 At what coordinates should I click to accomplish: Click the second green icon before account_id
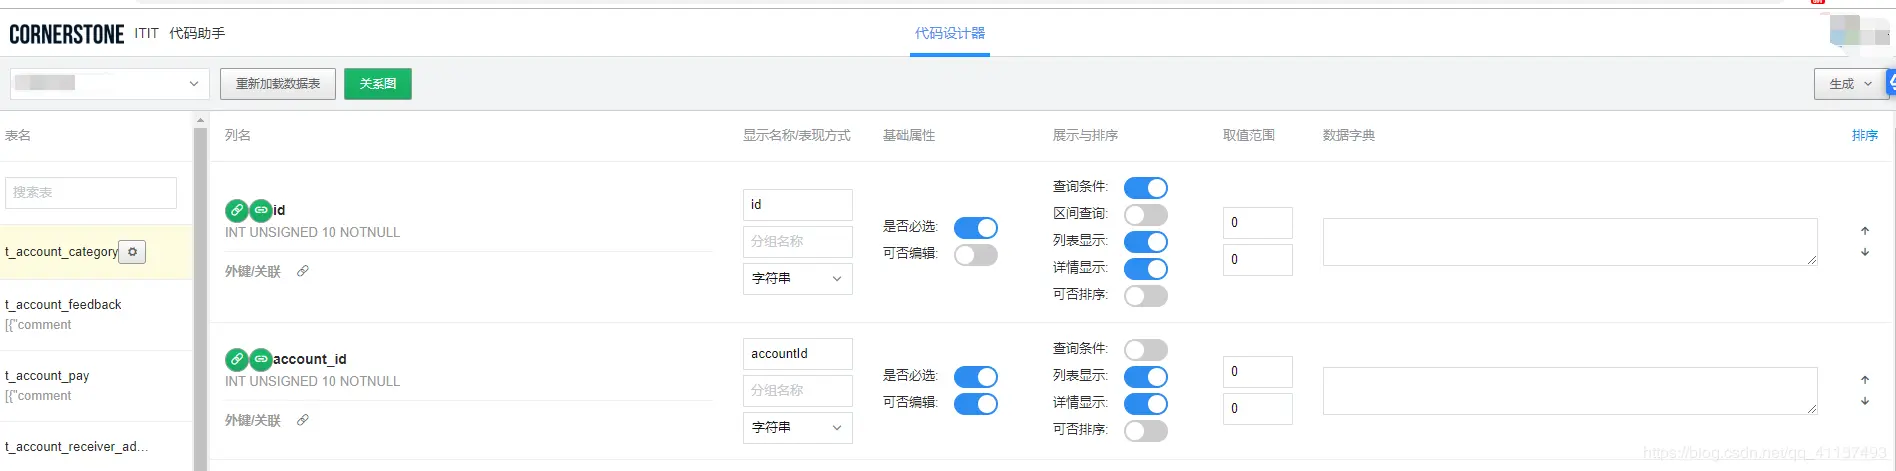point(261,359)
